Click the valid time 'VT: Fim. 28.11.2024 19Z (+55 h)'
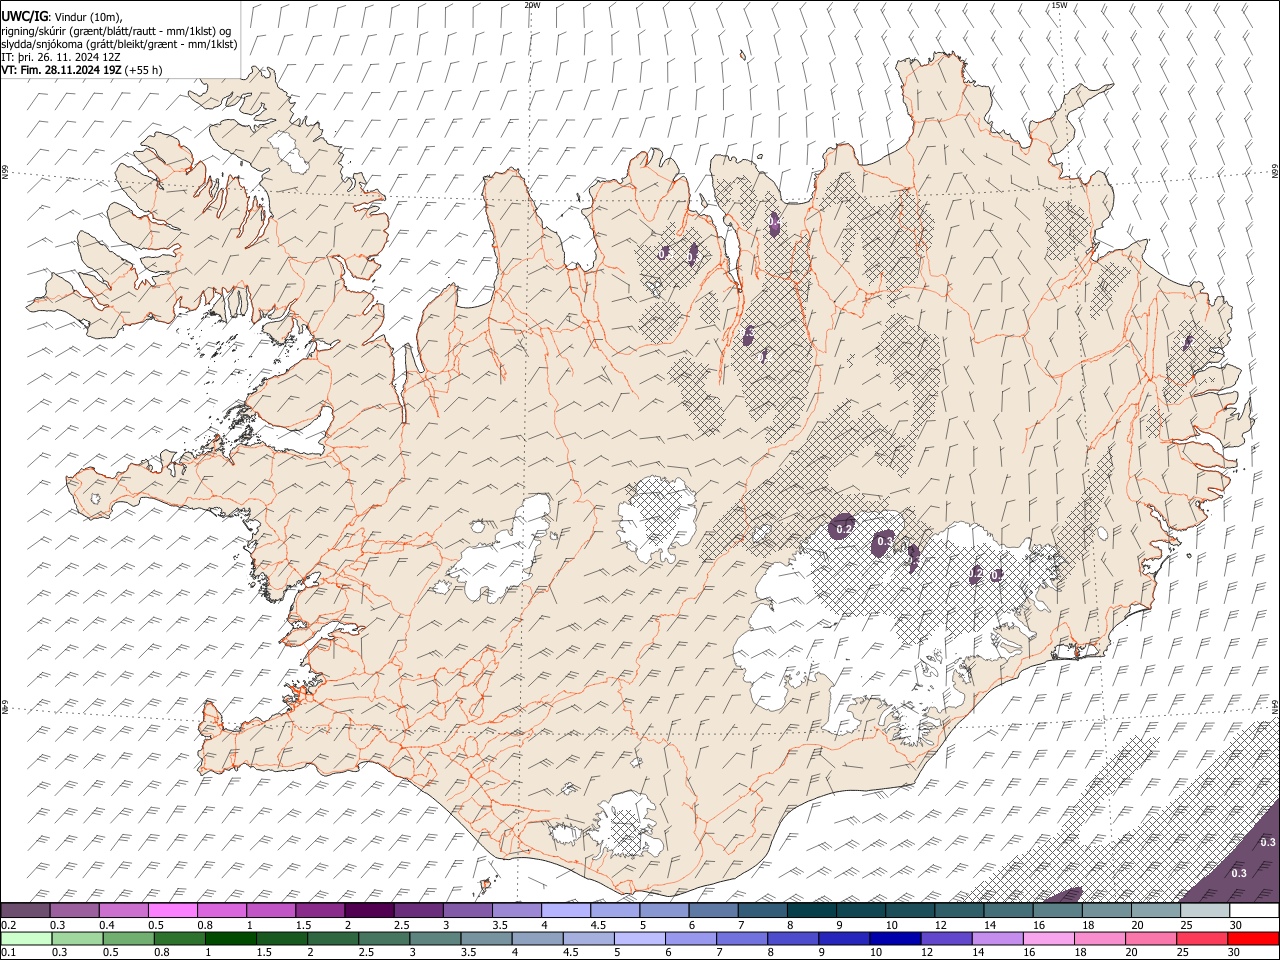 [82, 70]
